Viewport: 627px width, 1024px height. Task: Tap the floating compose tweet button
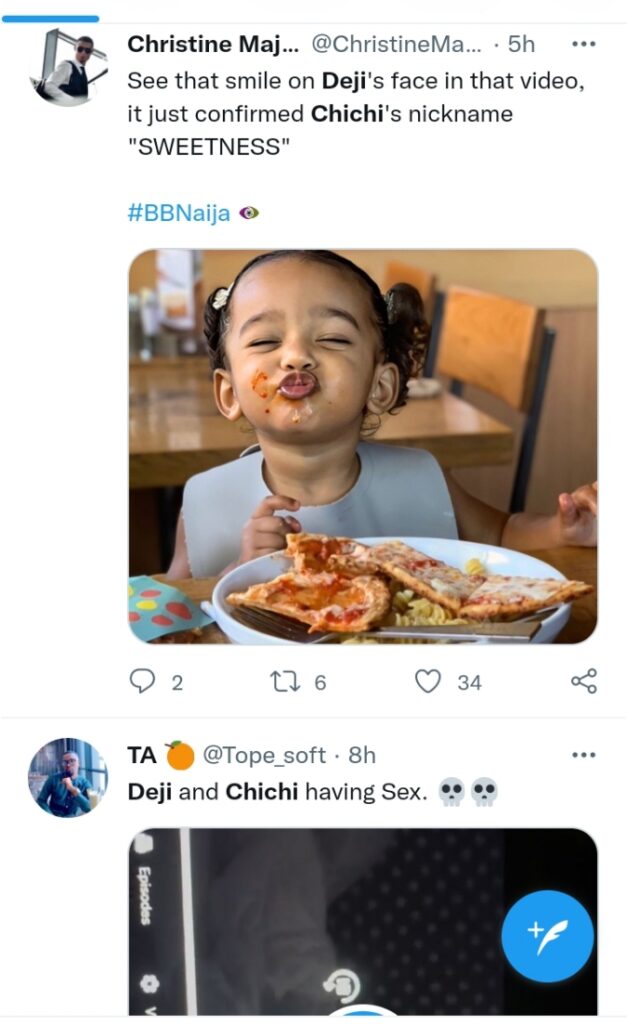tap(547, 936)
